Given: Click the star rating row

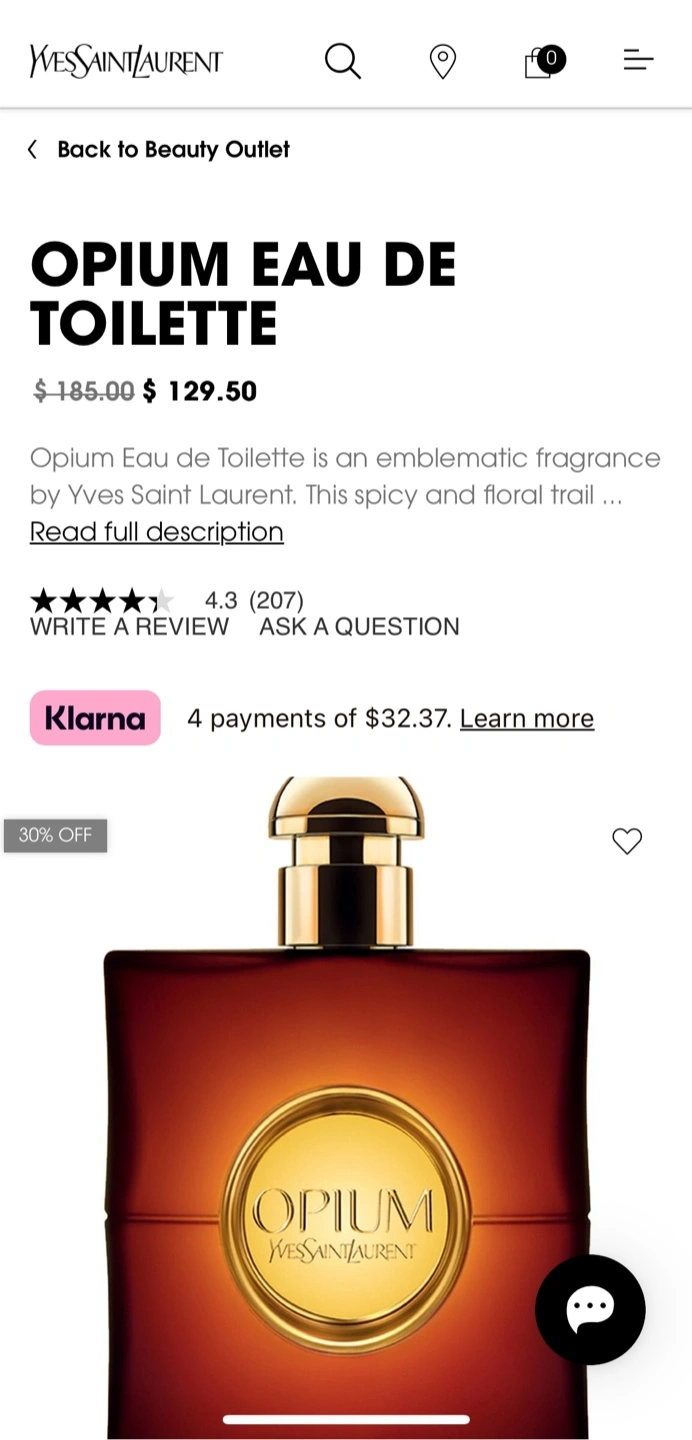Looking at the screenshot, I should (x=102, y=600).
